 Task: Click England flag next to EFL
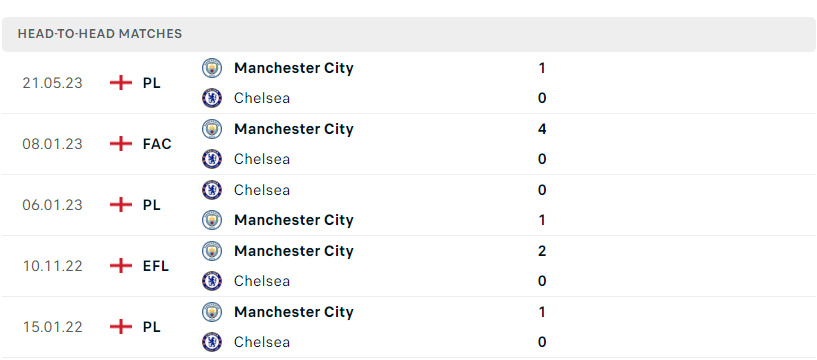pos(121,266)
